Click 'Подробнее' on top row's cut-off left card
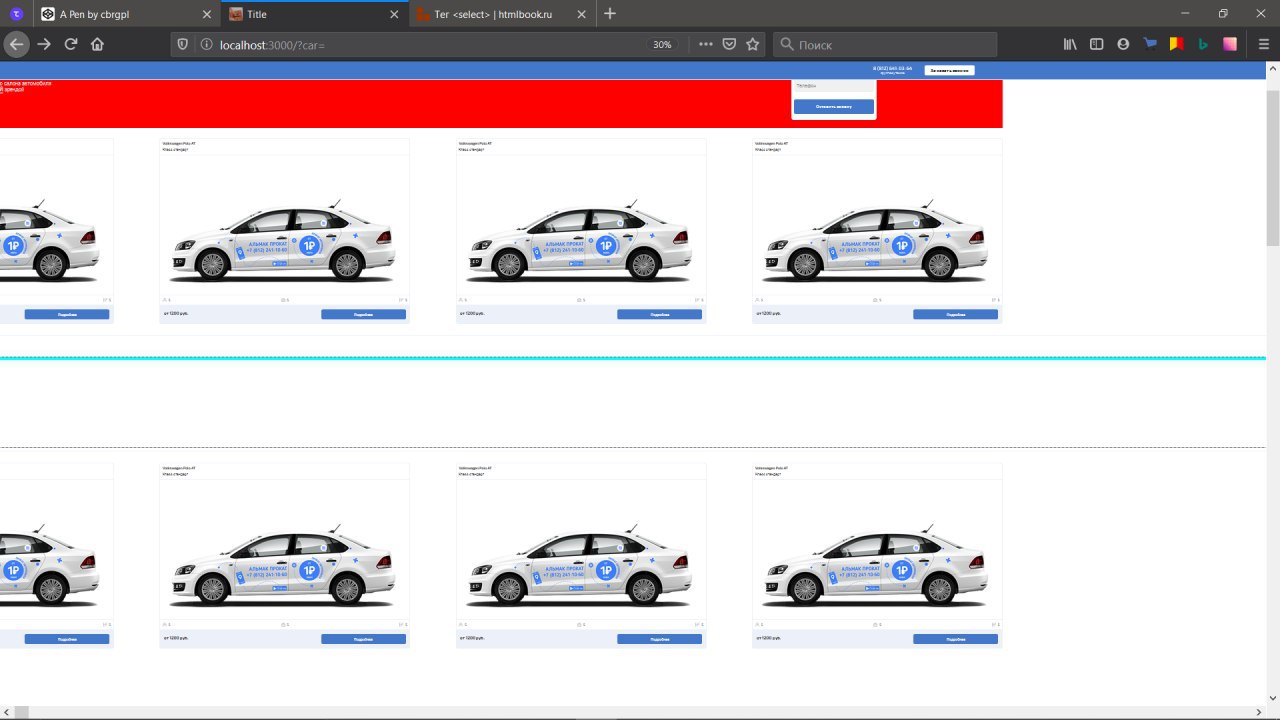Screen dimensions: 1280x720 (x=67, y=314)
